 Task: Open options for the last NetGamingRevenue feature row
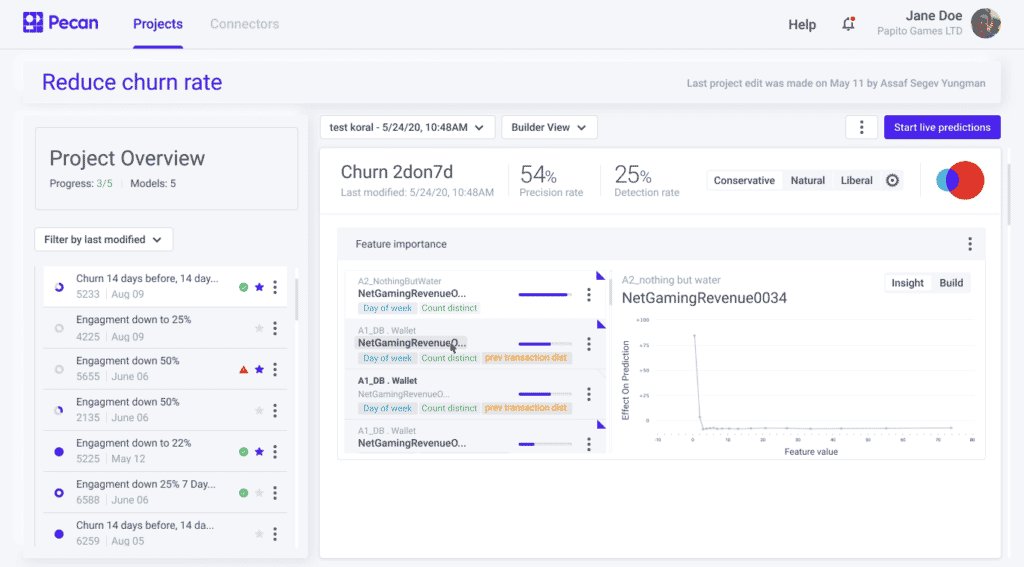(x=588, y=444)
